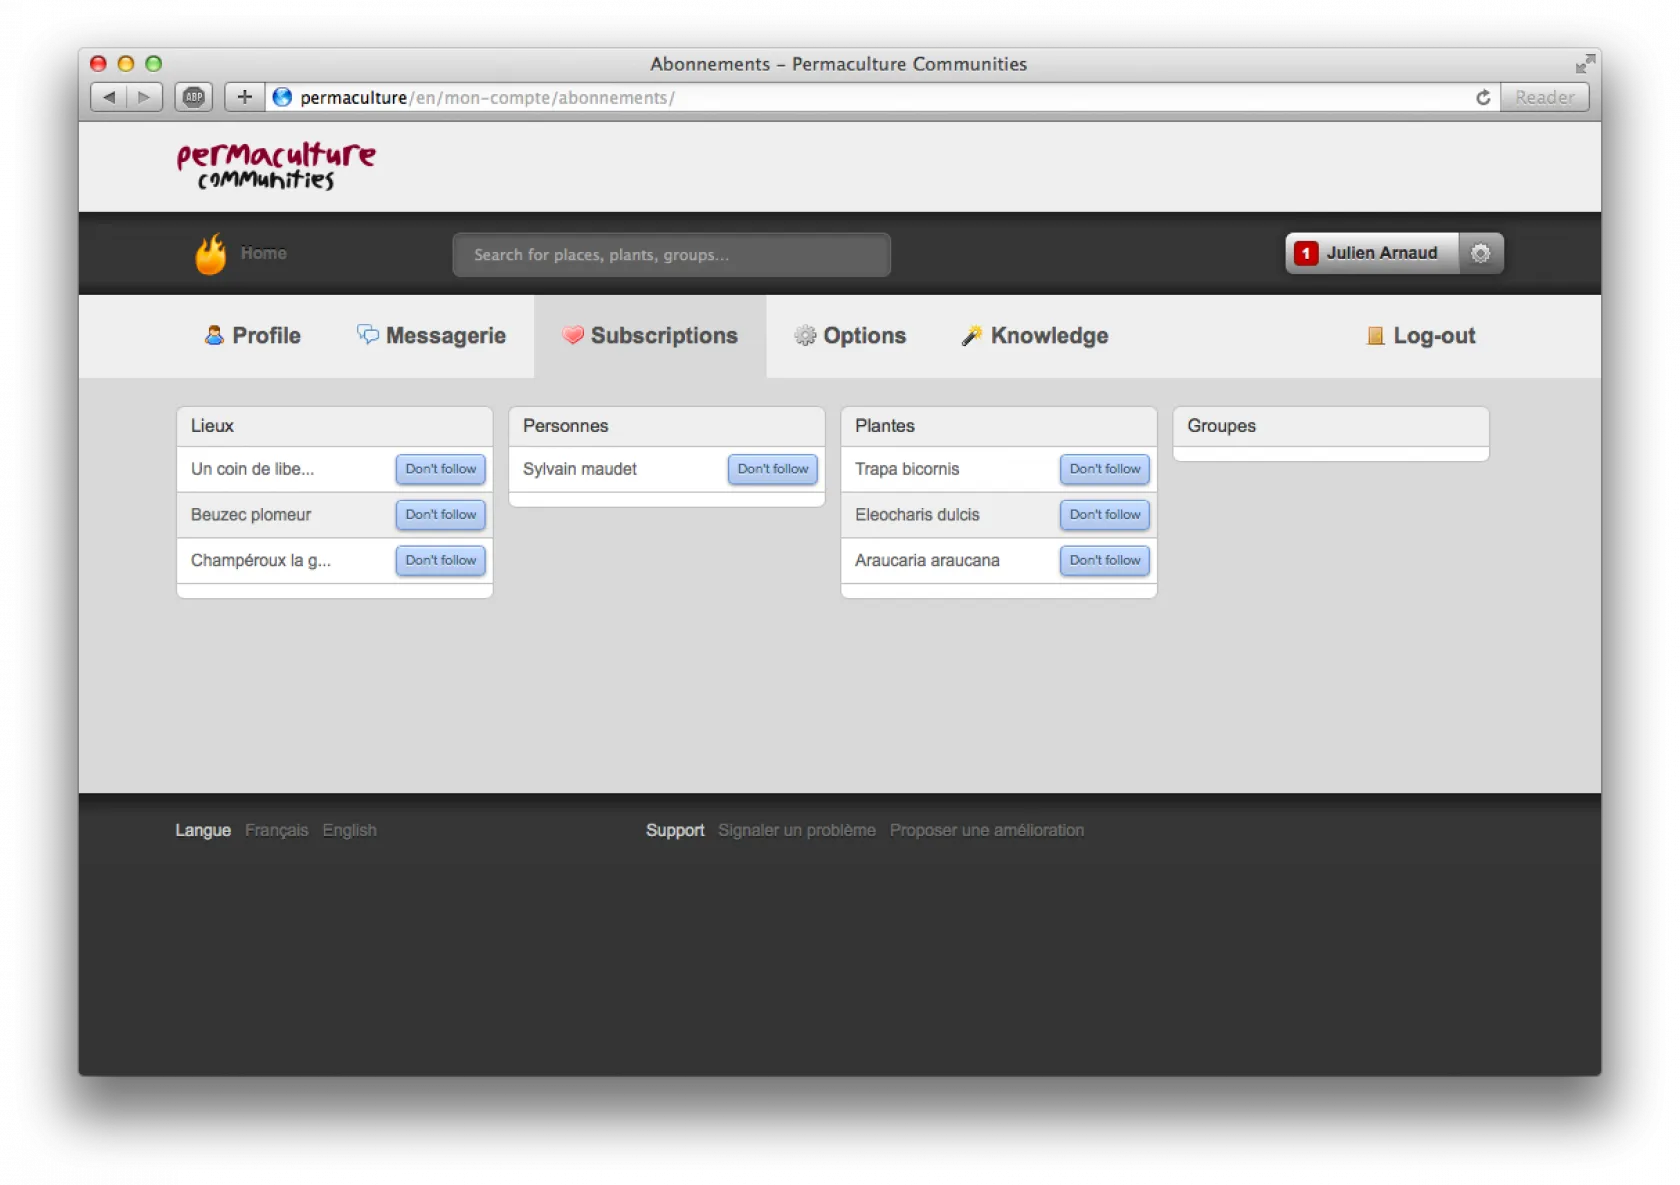
Task: Click the flame Home icon
Action: point(210,254)
